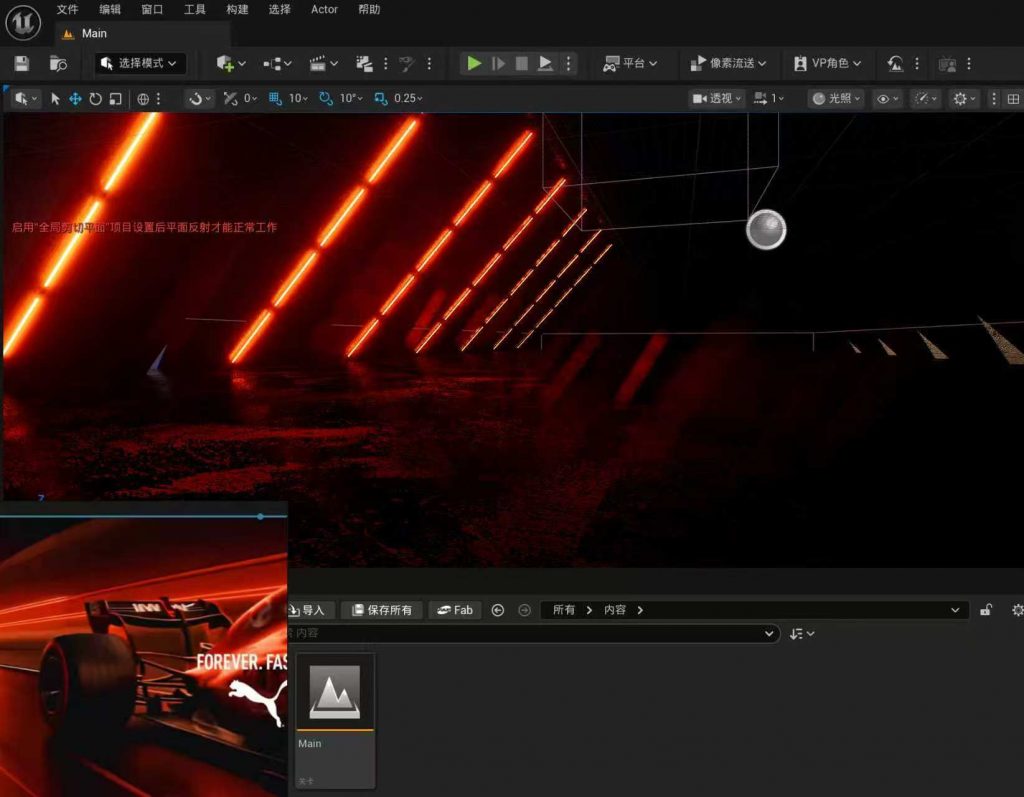The width and height of the screenshot is (1024, 797).
Task: Change scale snap value 0.25
Action: 408,99
